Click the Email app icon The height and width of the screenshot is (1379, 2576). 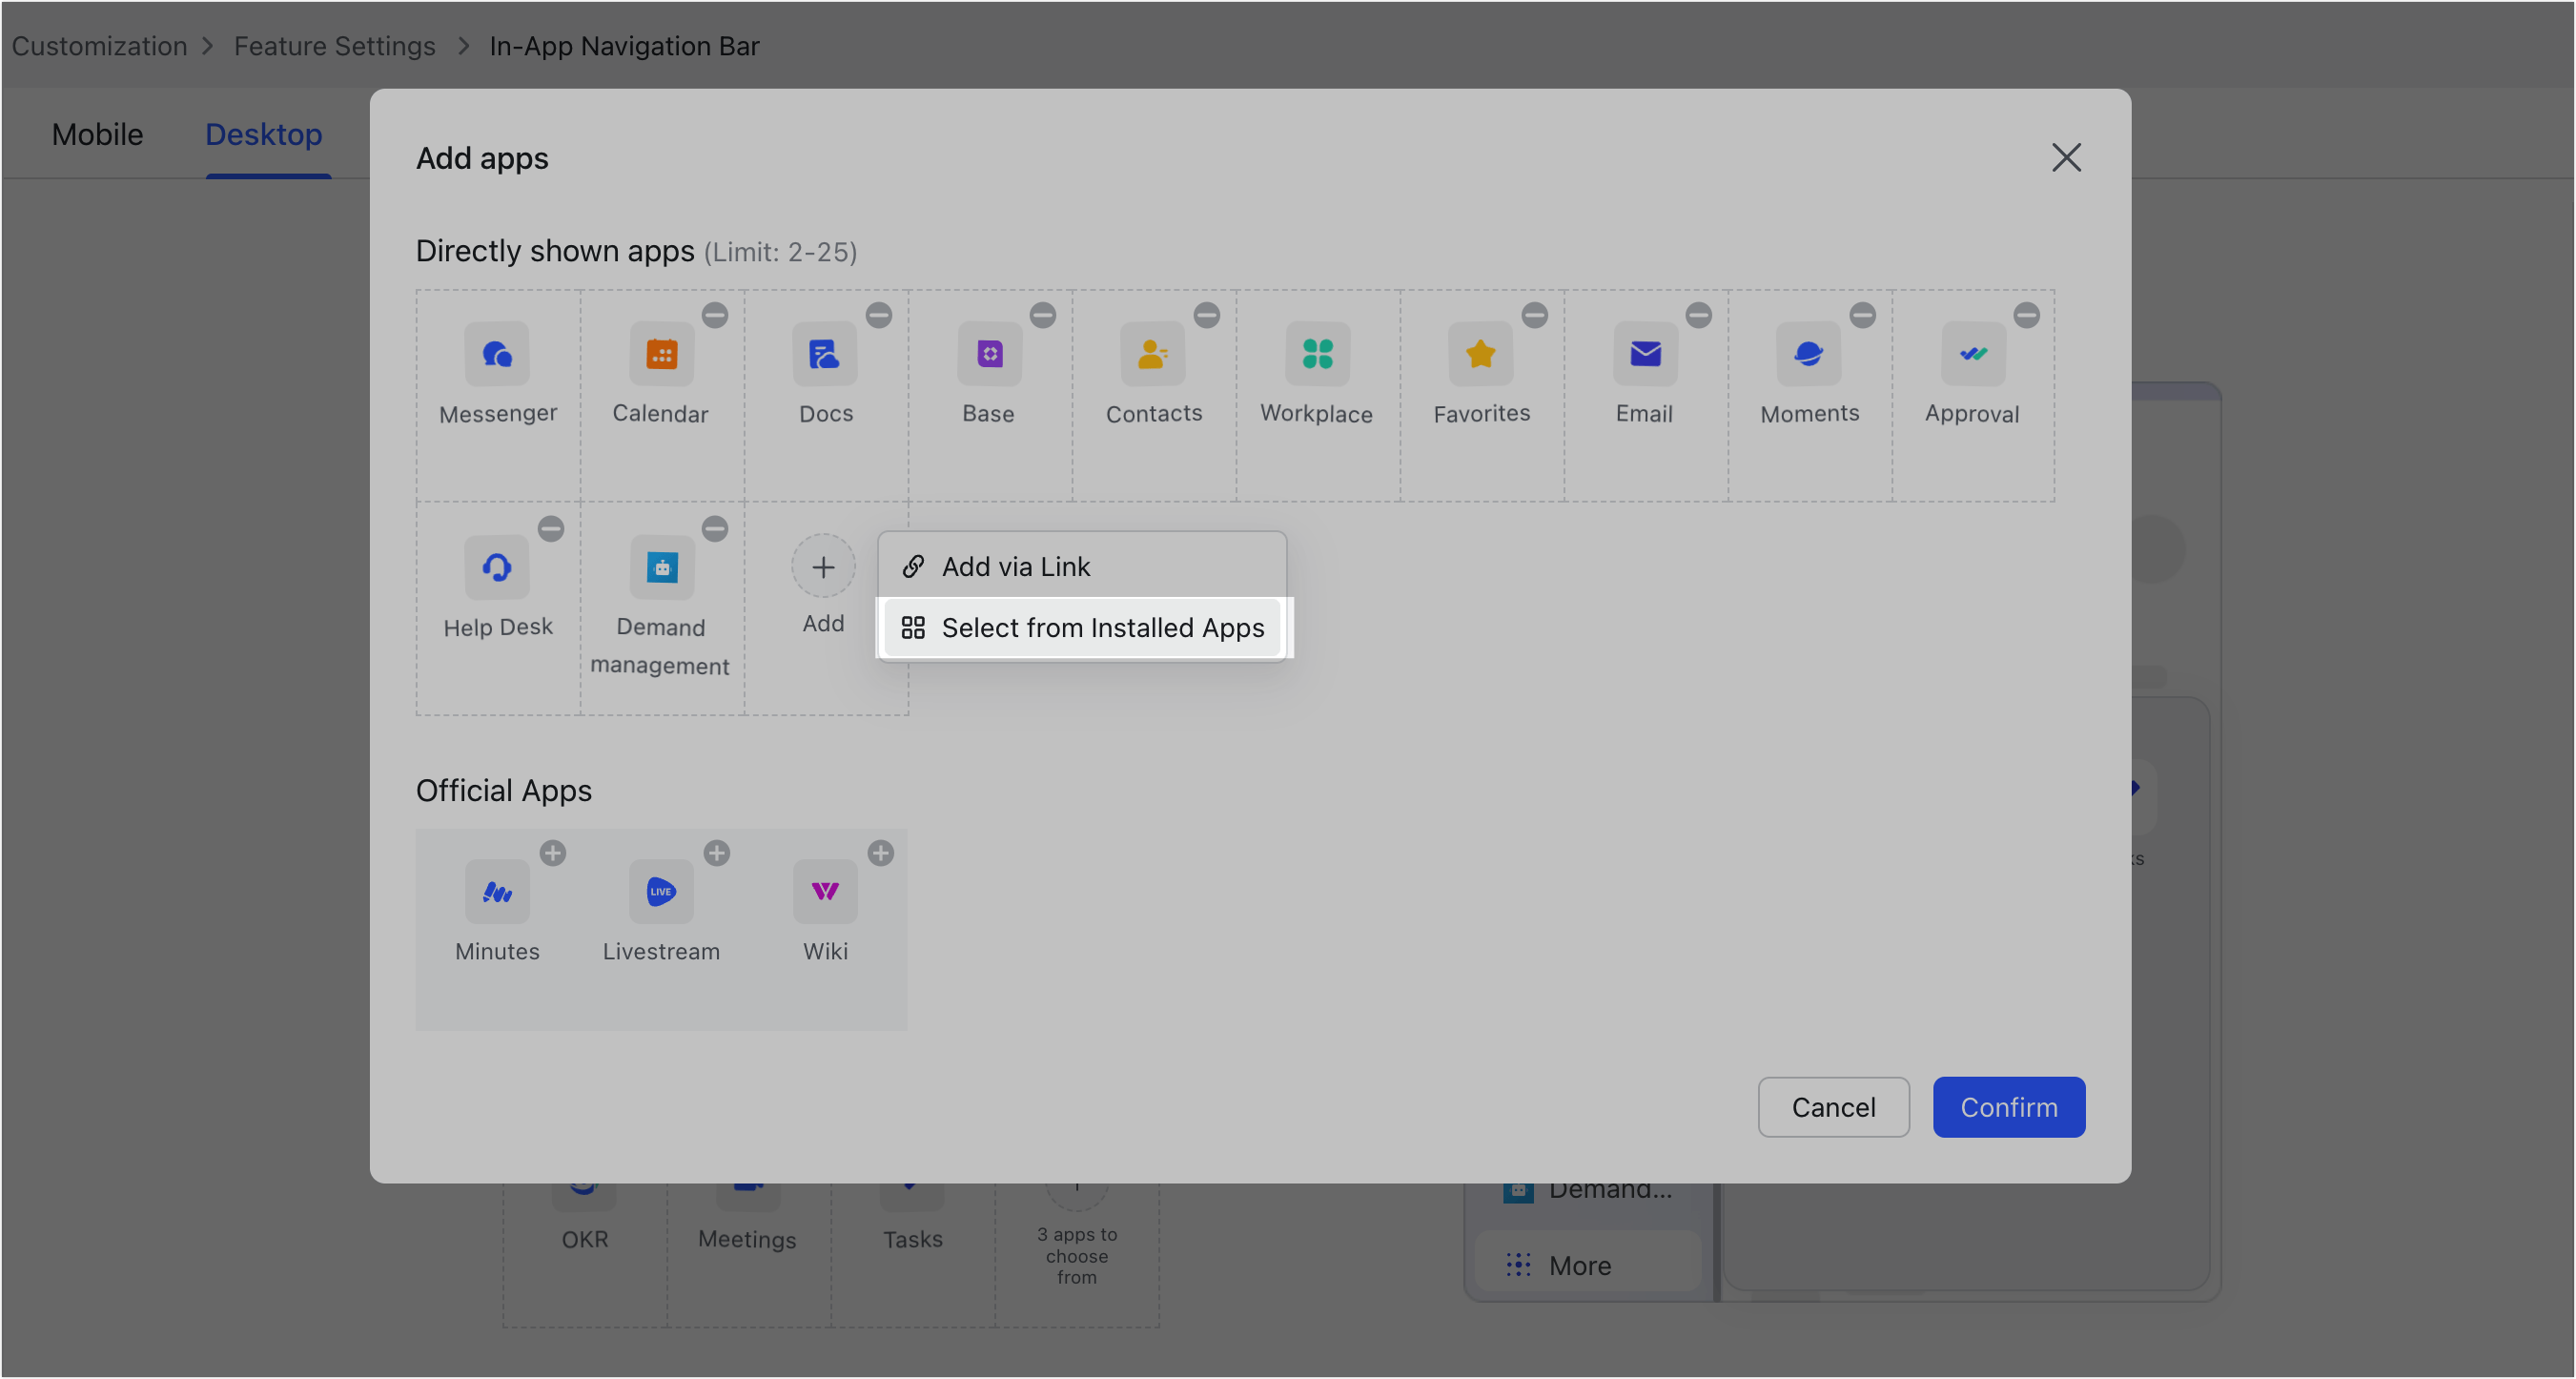(x=1645, y=353)
